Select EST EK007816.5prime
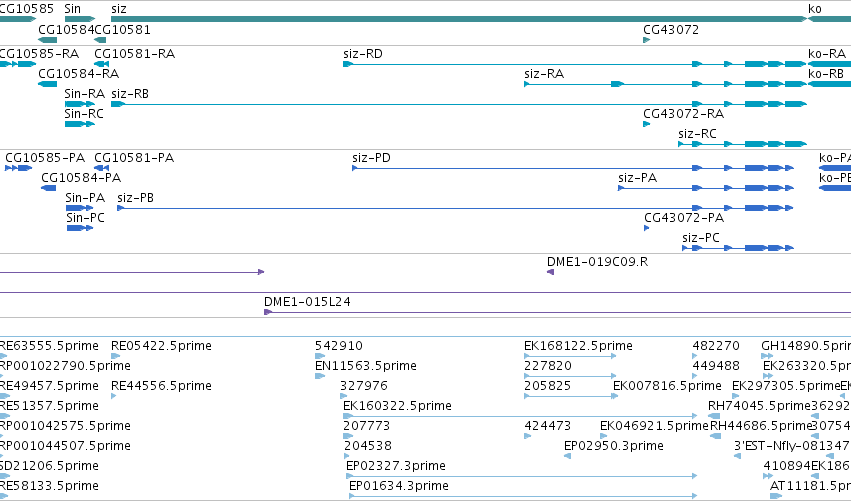The width and height of the screenshot is (851, 501). click(x=667, y=386)
